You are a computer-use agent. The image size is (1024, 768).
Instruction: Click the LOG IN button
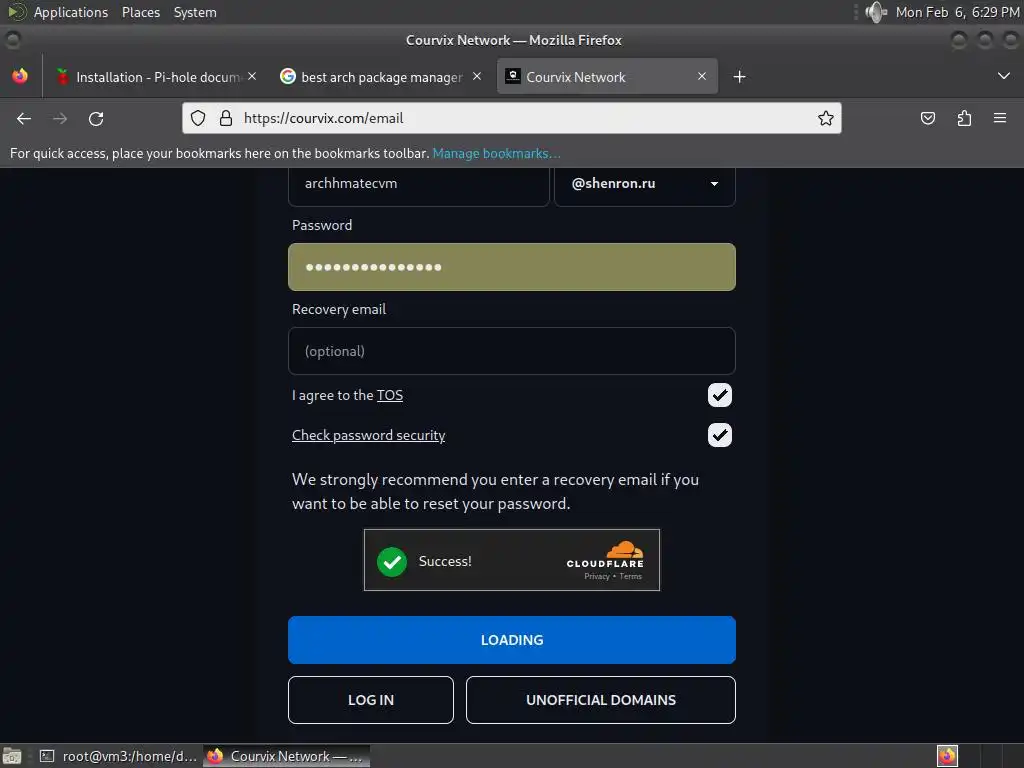[371, 700]
